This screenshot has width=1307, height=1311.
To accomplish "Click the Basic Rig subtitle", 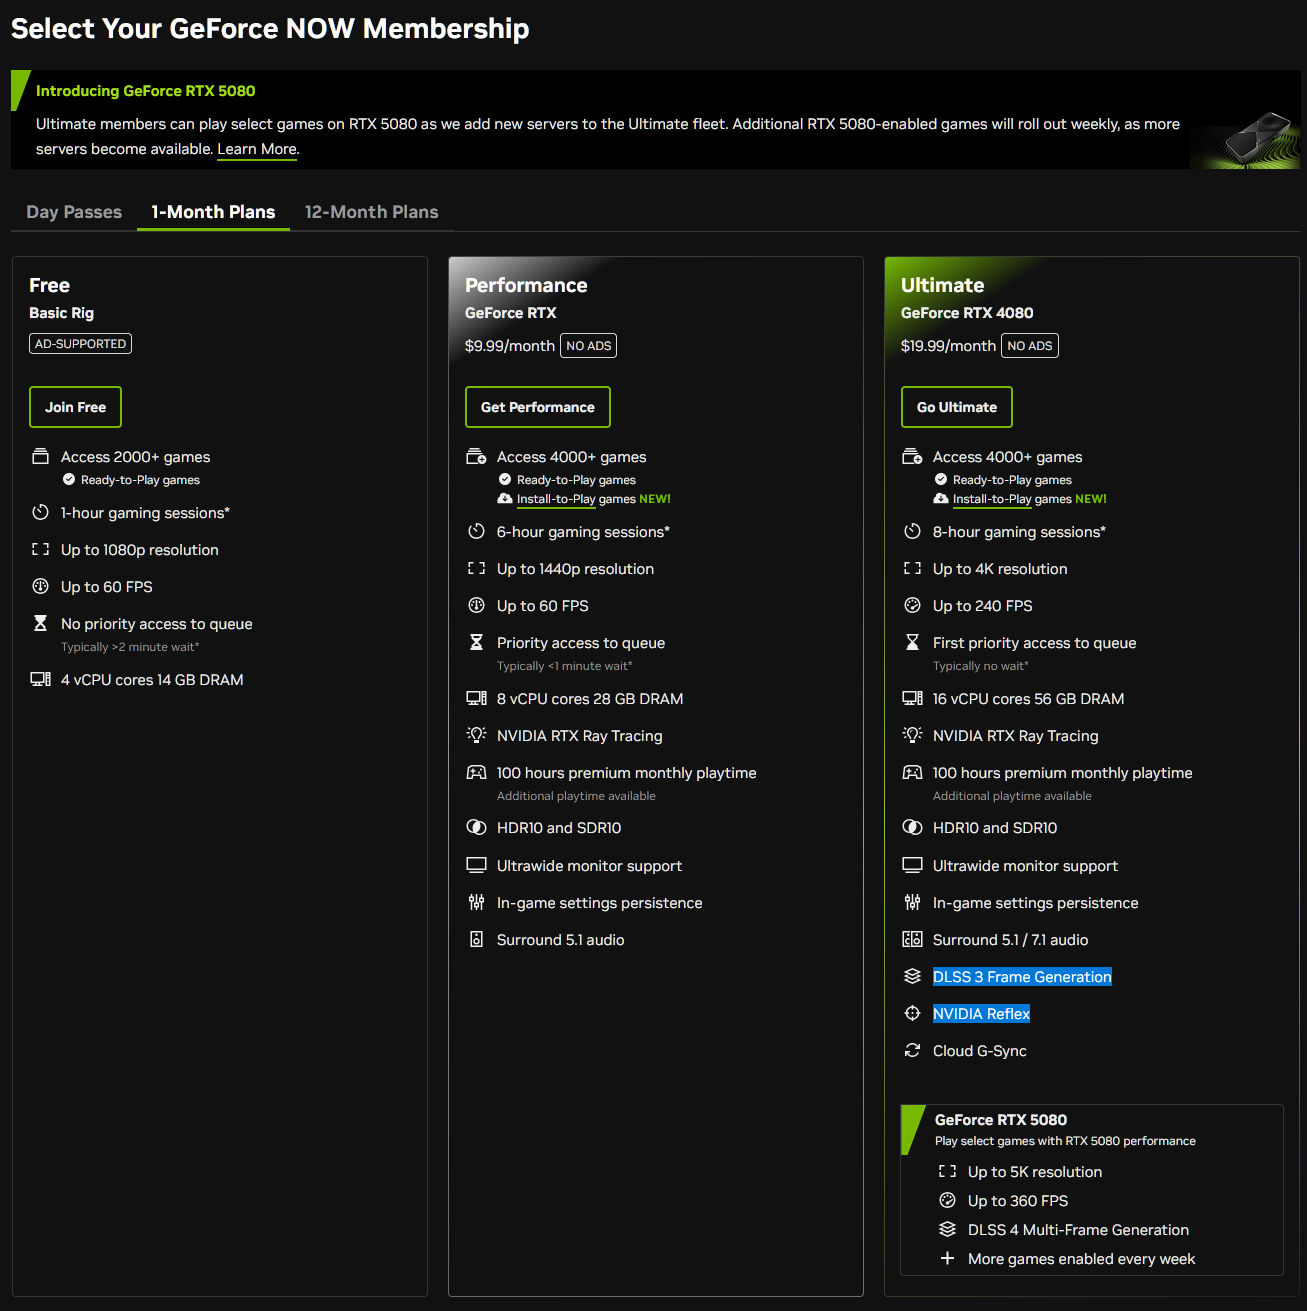I will tap(62, 313).
